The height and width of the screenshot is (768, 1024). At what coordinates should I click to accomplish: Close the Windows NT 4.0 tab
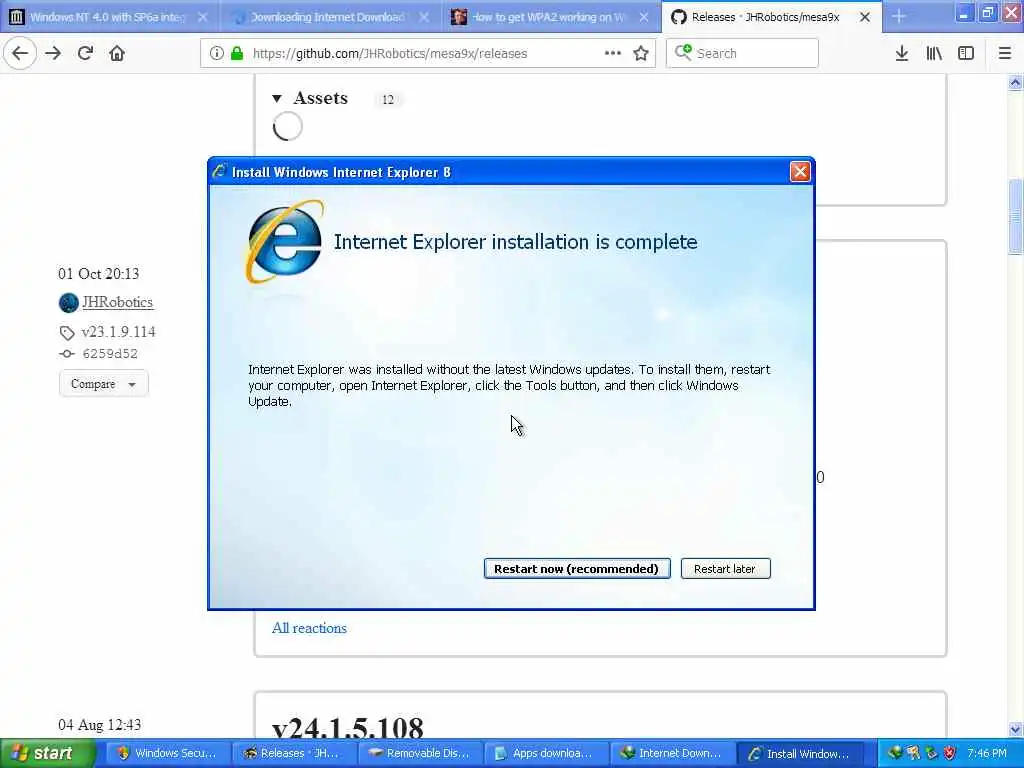pos(202,17)
